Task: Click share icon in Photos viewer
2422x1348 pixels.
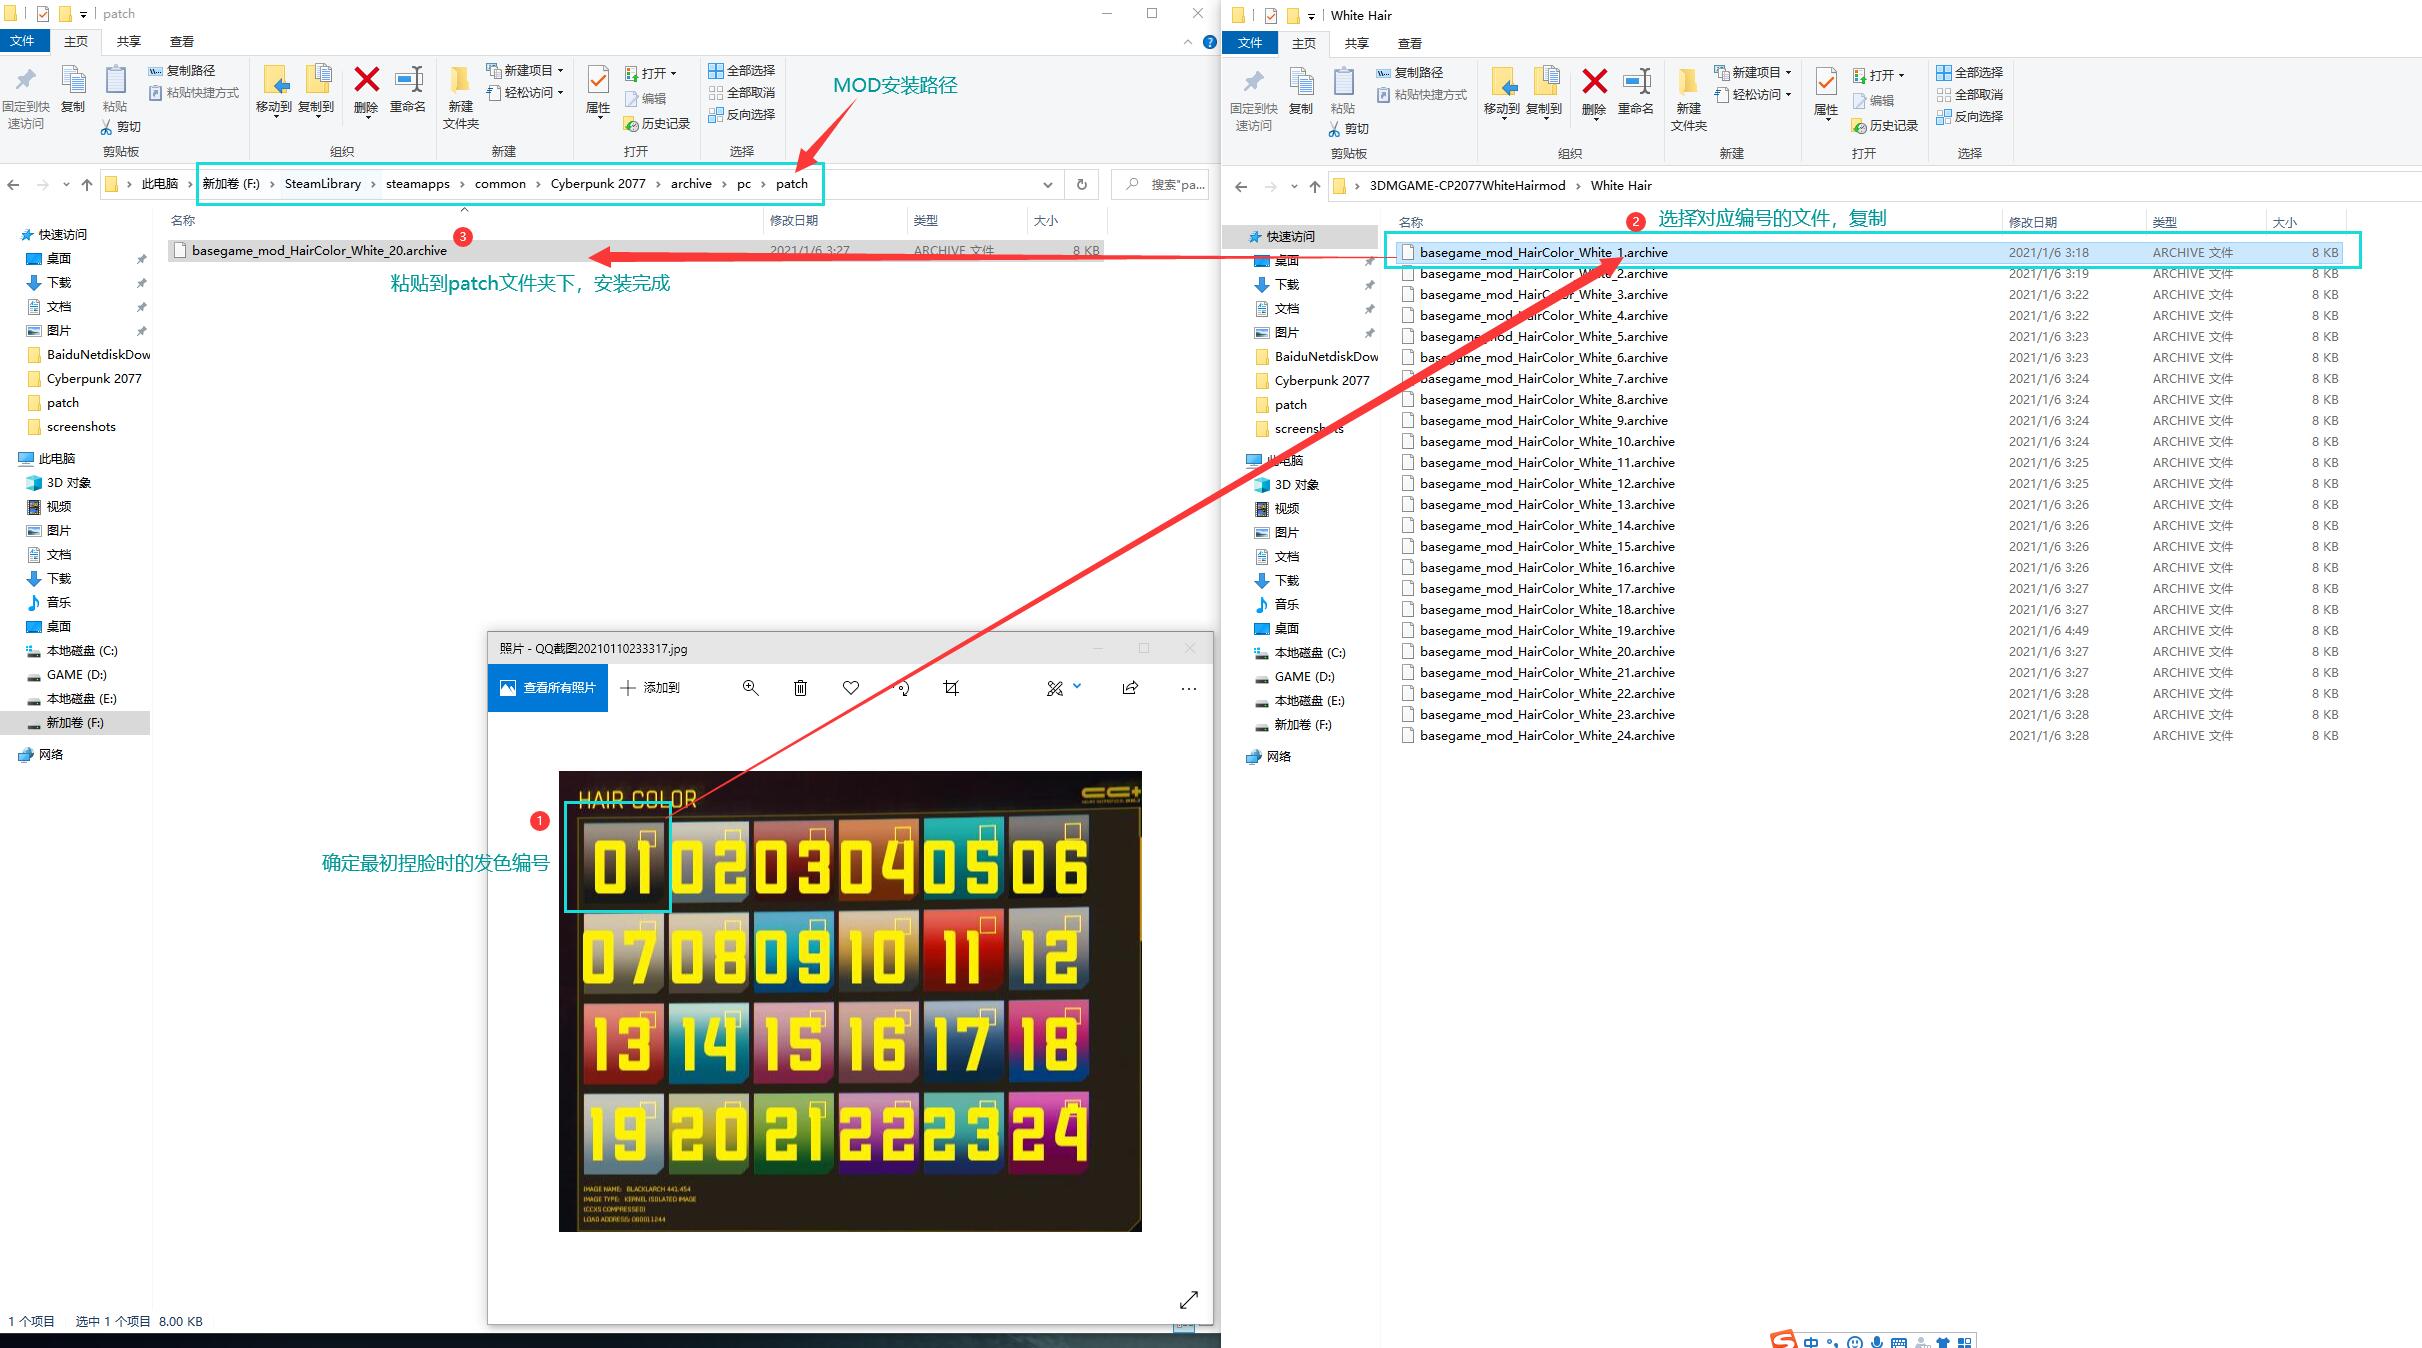Action: coord(1130,688)
